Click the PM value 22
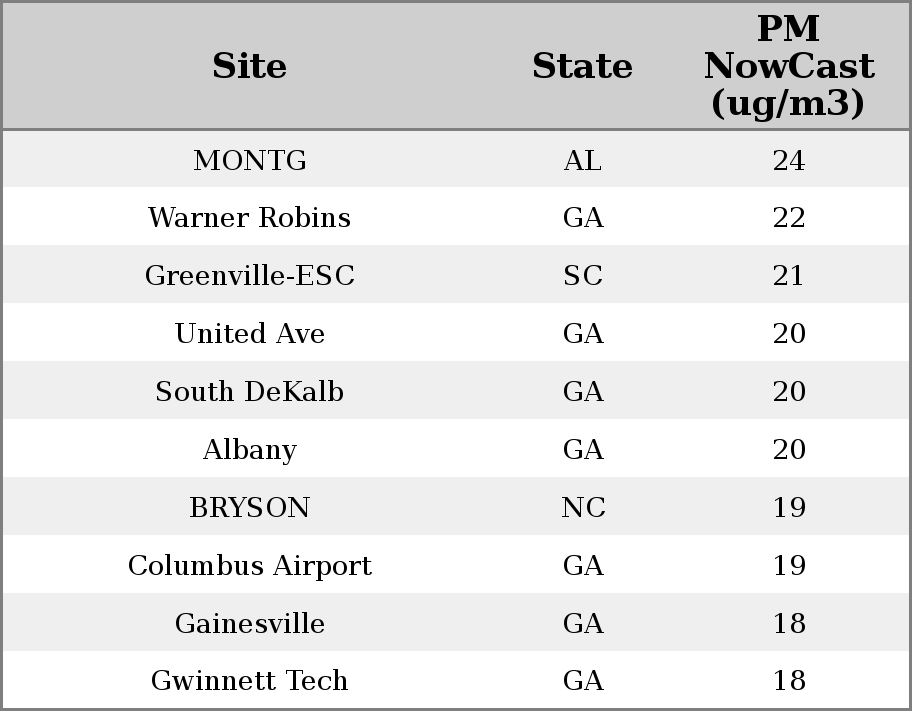 pyautogui.click(x=788, y=218)
